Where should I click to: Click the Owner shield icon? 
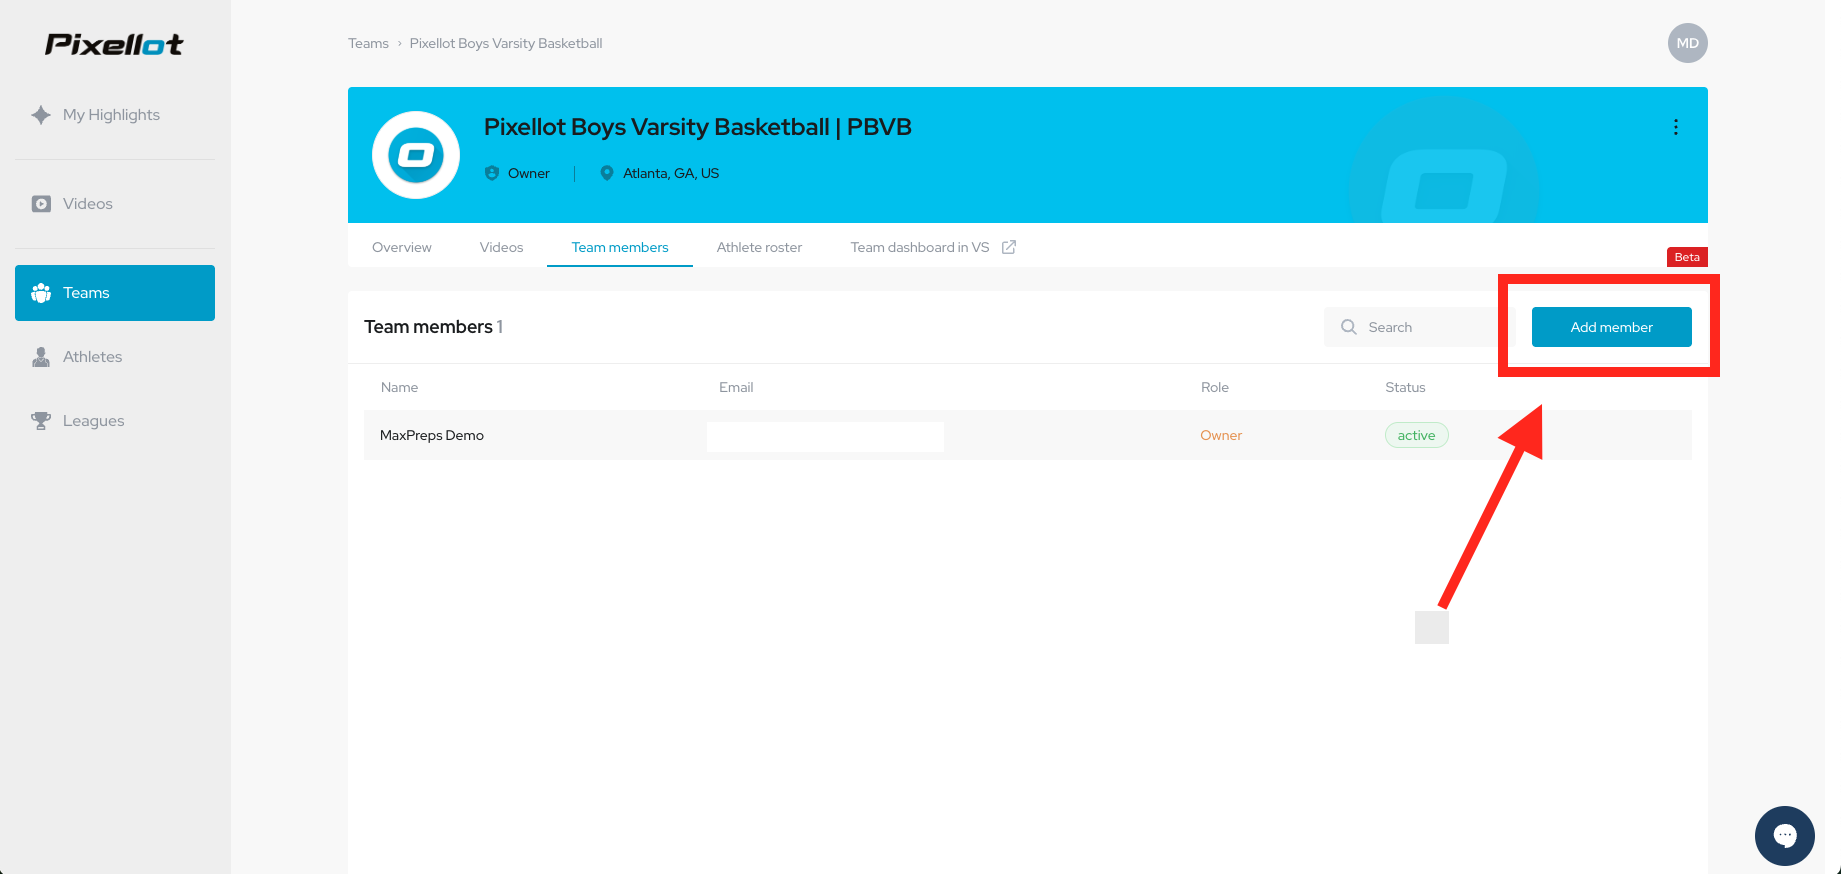(x=492, y=173)
